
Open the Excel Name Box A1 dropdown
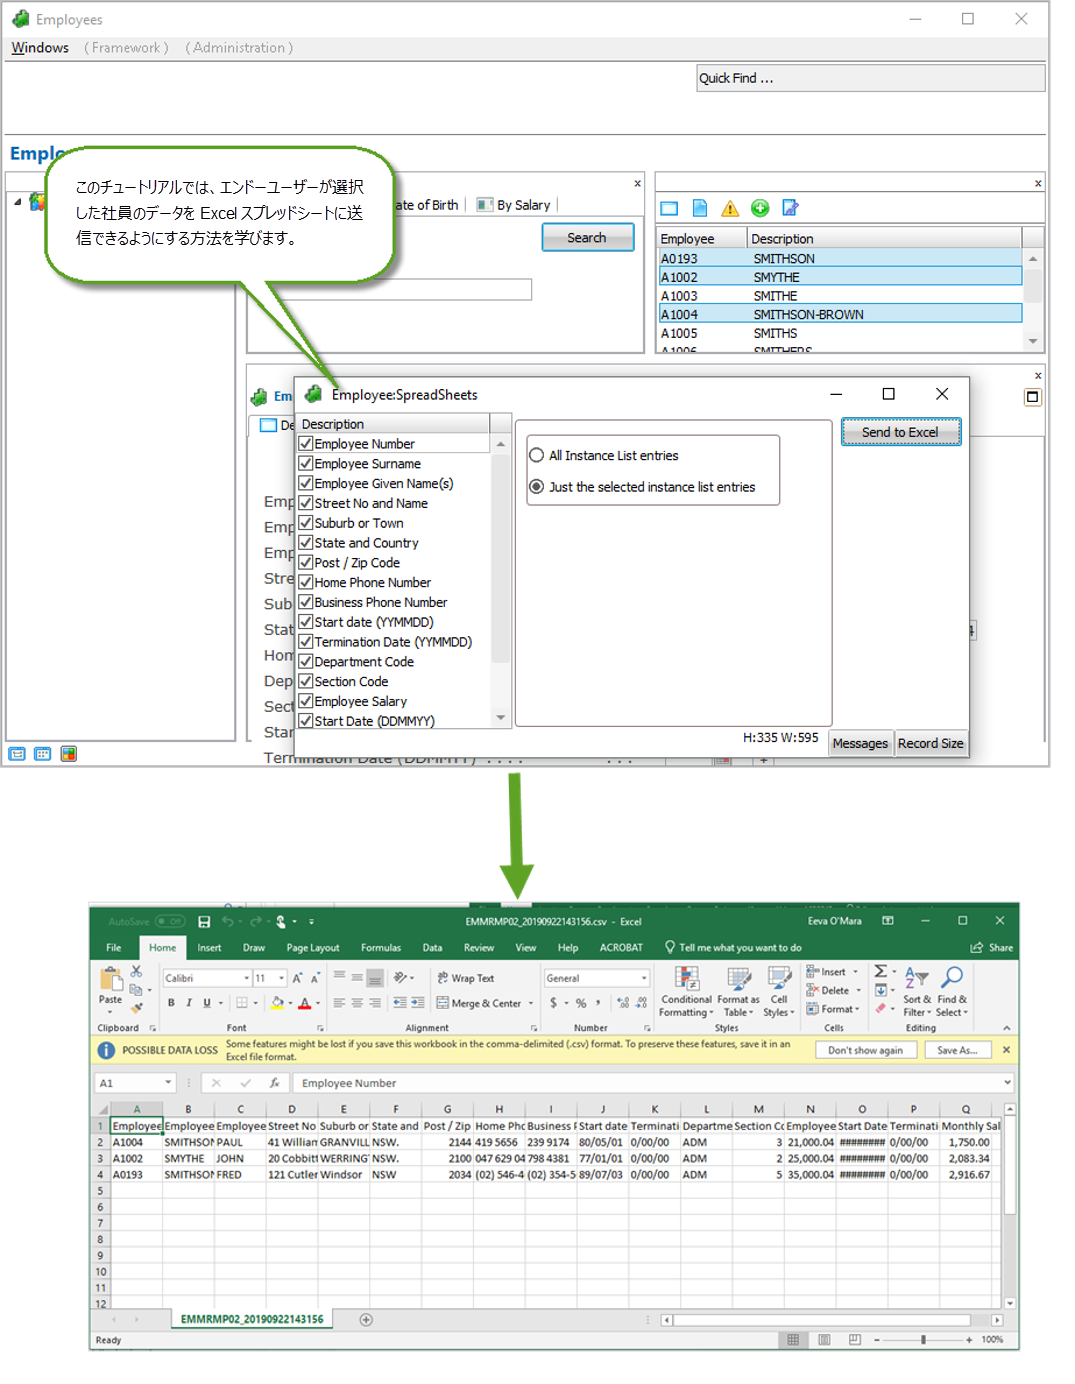pos(168,1083)
